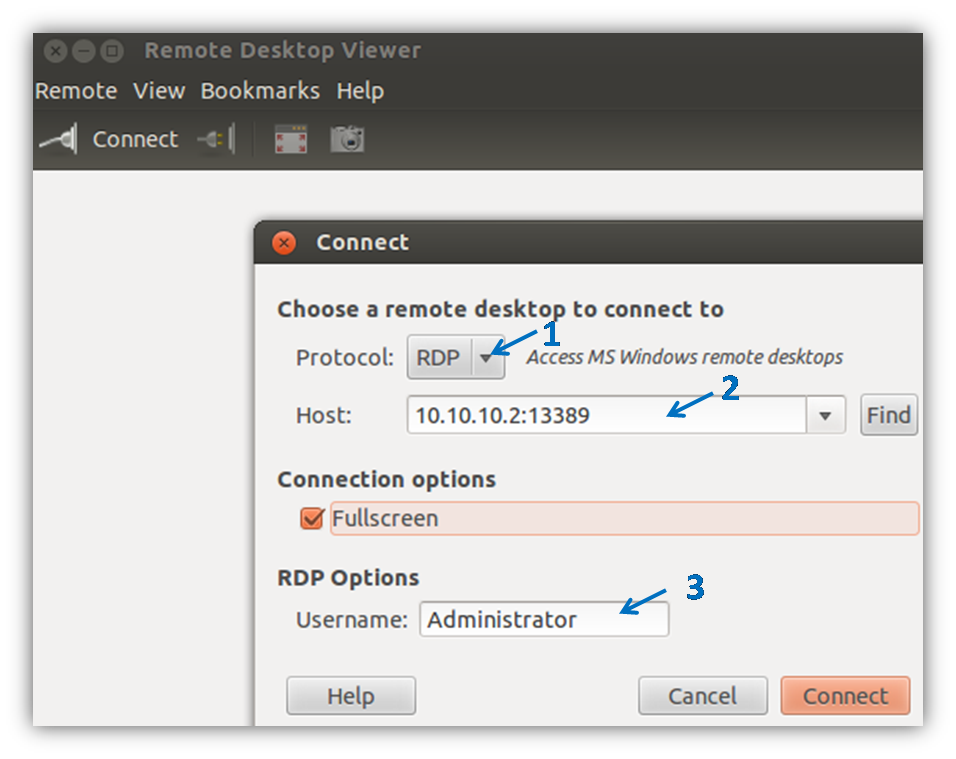Click the Connect plug icon in toolbar
The image size is (956, 759).
pyautogui.click(x=59, y=139)
